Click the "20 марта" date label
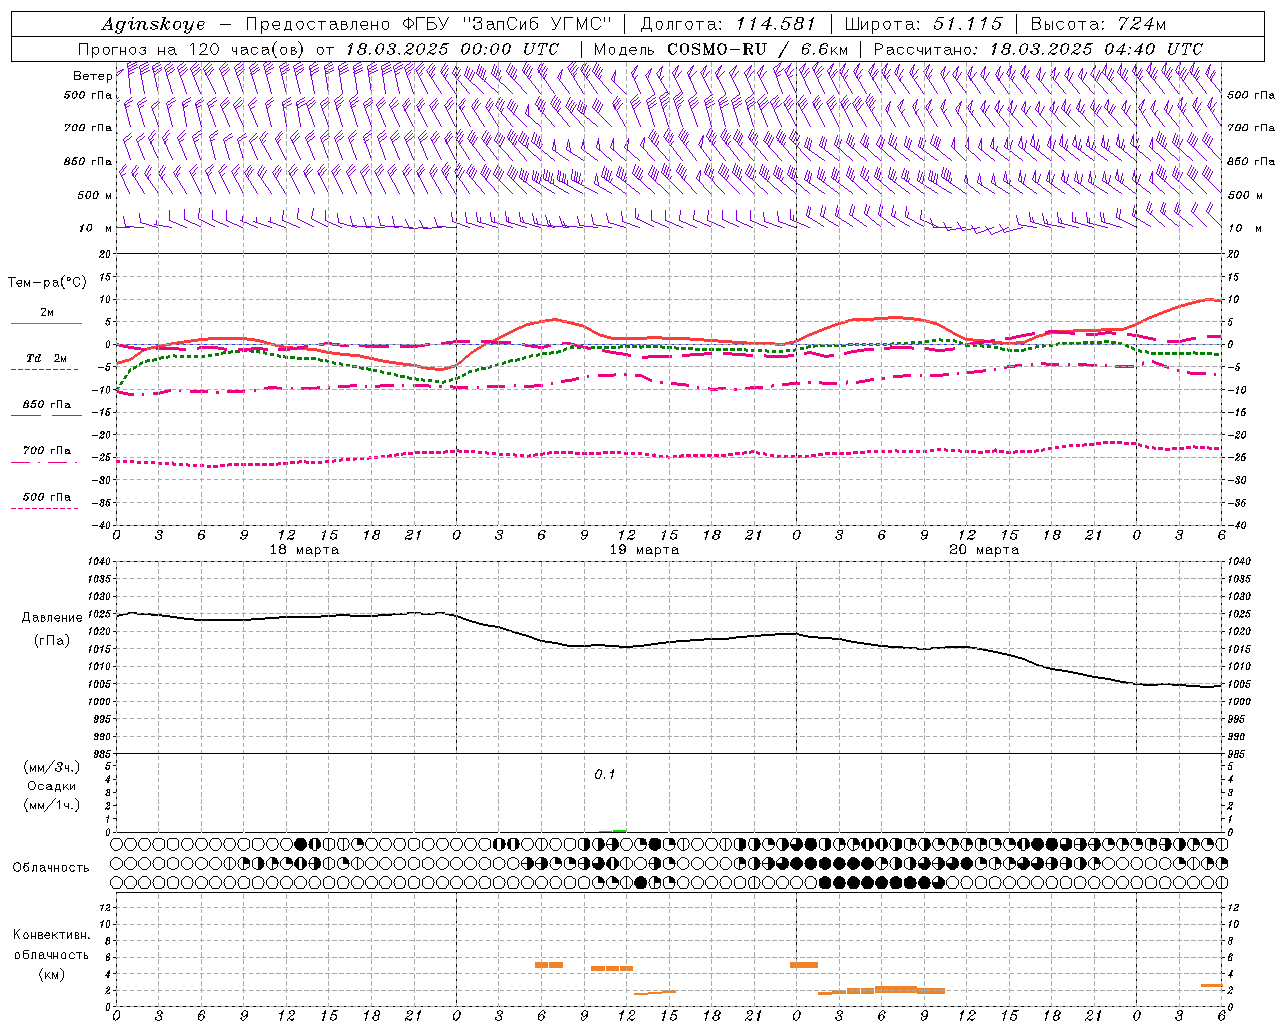The width and height of the screenshot is (1280, 1024). (x=984, y=550)
